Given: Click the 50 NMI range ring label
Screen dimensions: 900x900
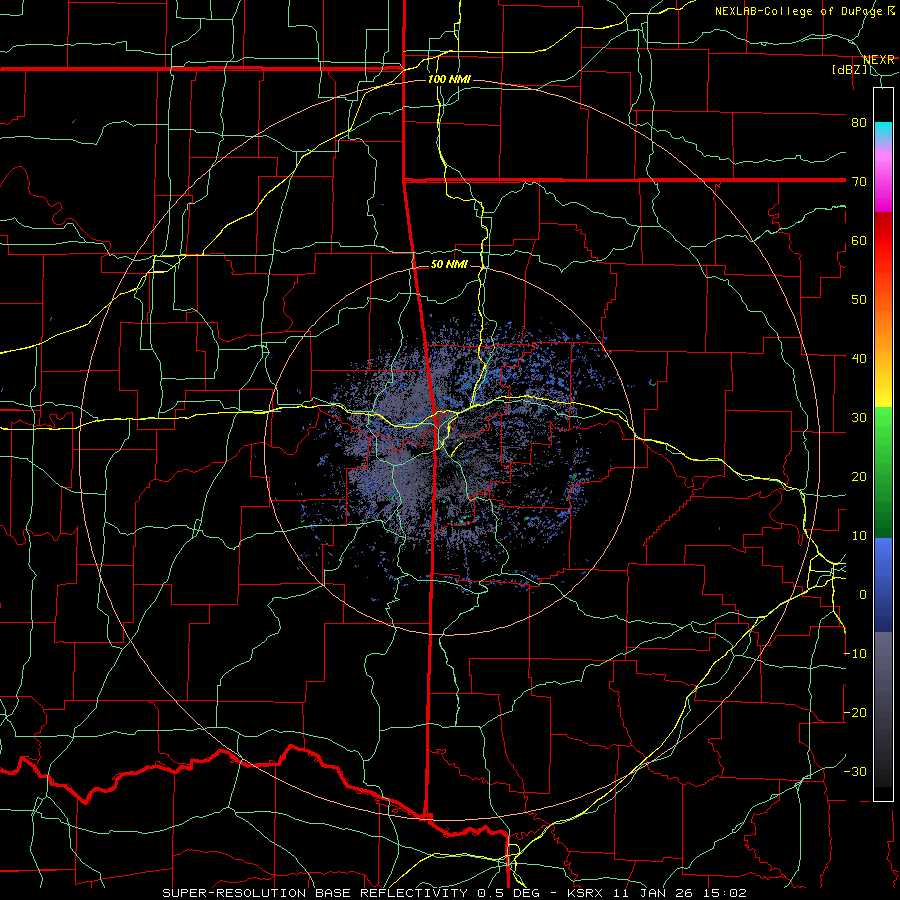Looking at the screenshot, I should click(449, 265).
